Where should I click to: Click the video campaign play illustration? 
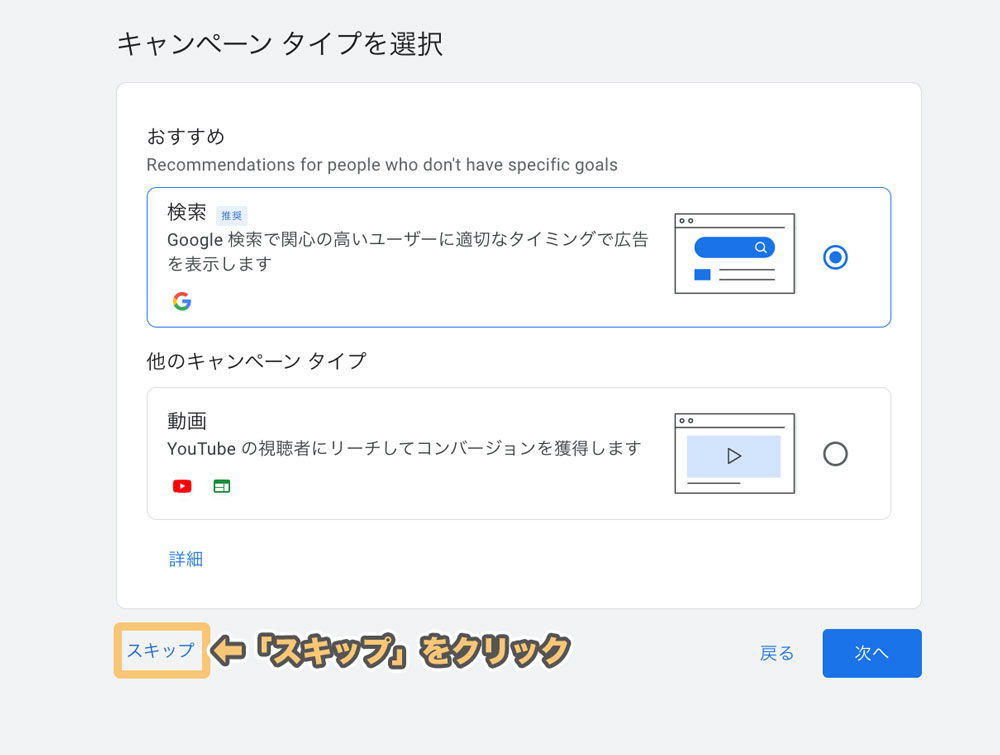pos(734,454)
